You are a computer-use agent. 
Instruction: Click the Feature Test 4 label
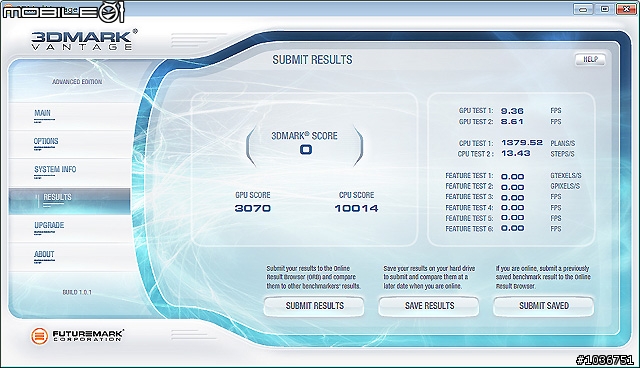(x=469, y=208)
